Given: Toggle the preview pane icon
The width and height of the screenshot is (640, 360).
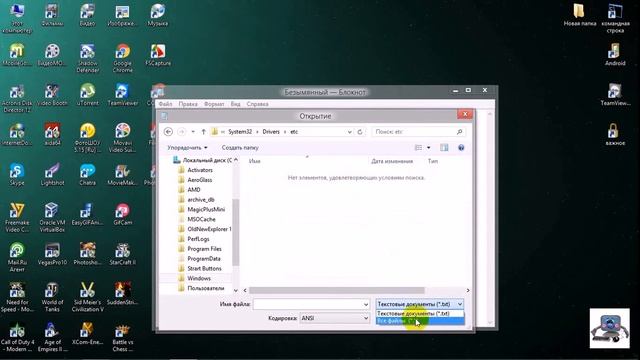Looking at the screenshot, I should coord(444,148).
